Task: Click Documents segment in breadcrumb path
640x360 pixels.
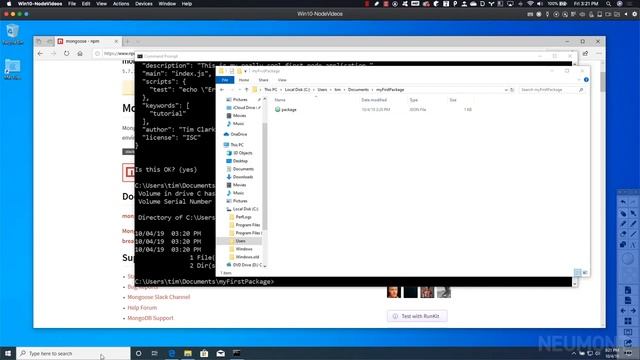Action: [x=358, y=90]
